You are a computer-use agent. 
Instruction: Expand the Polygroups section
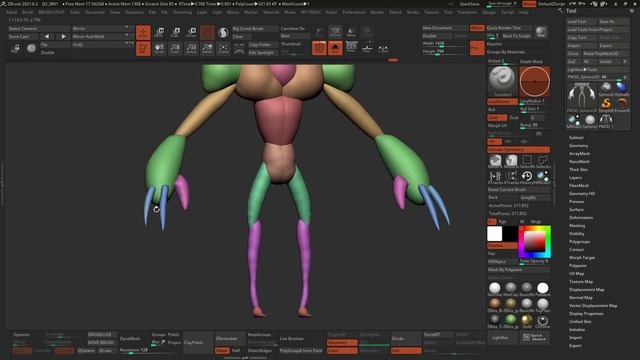579,242
